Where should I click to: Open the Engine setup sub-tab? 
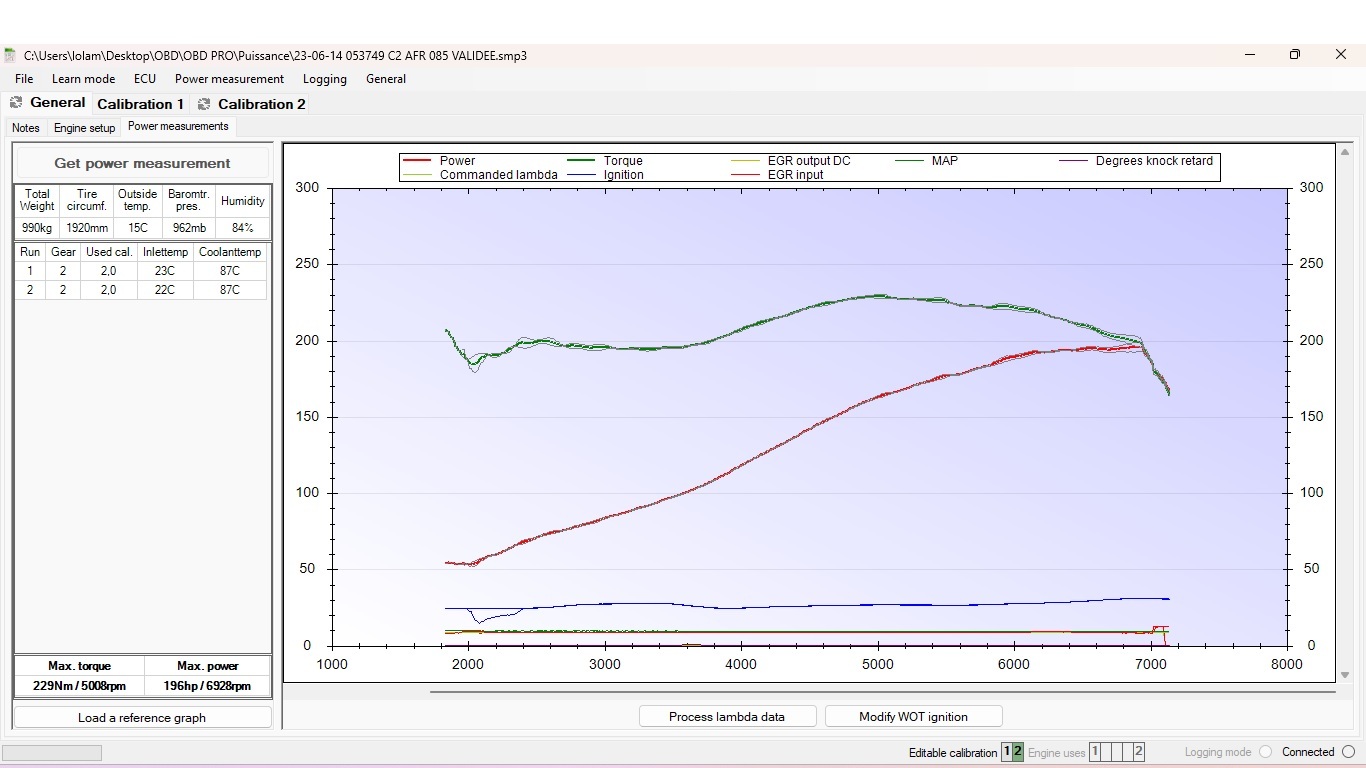(84, 128)
